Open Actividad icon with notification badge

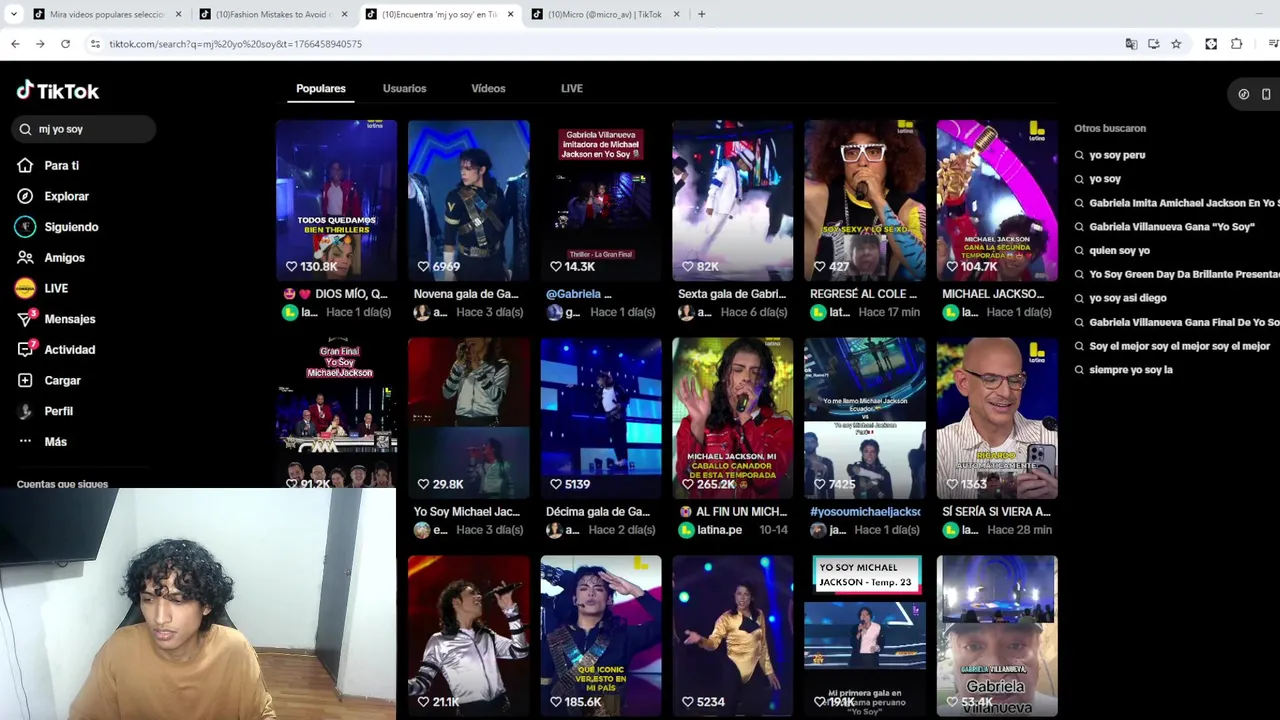point(26,349)
